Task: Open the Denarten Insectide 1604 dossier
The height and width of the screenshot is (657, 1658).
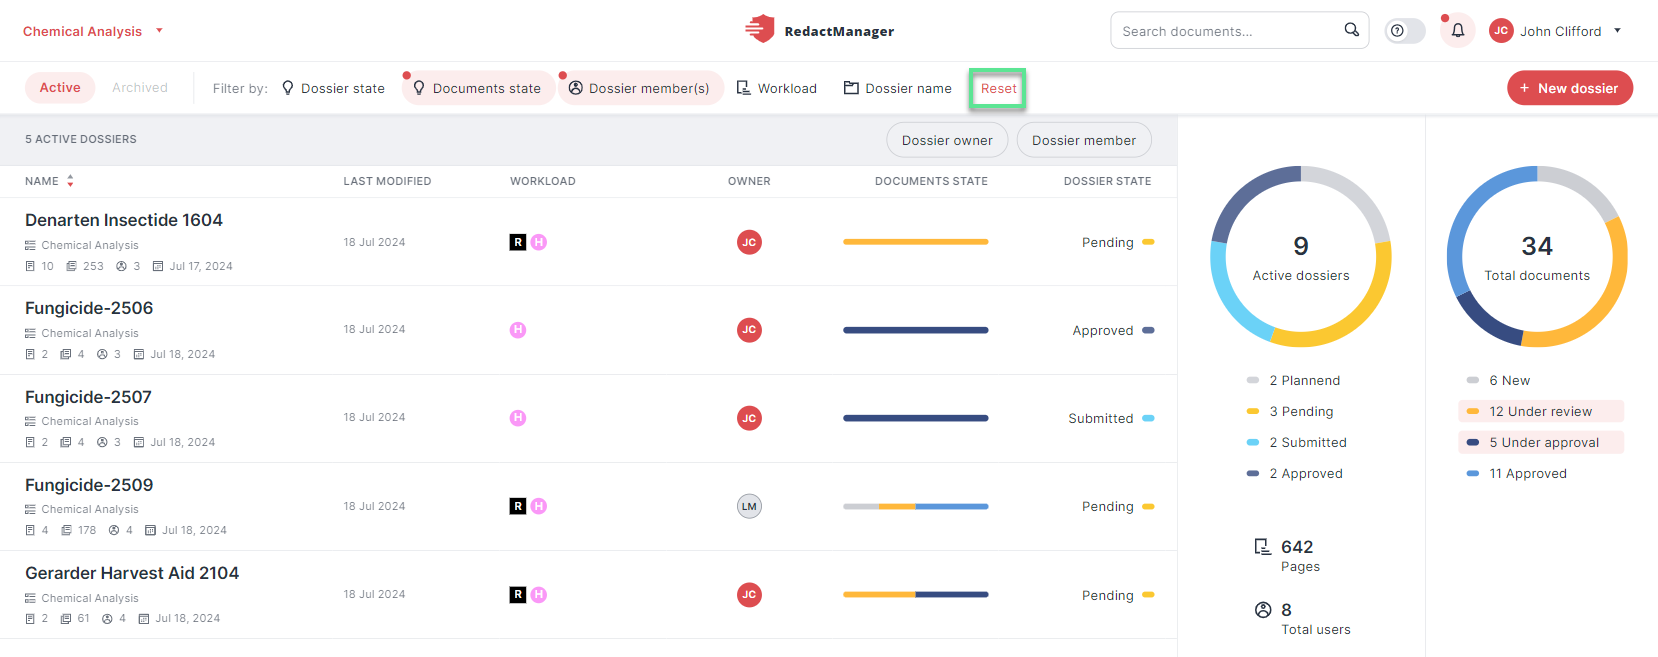Action: 124,220
